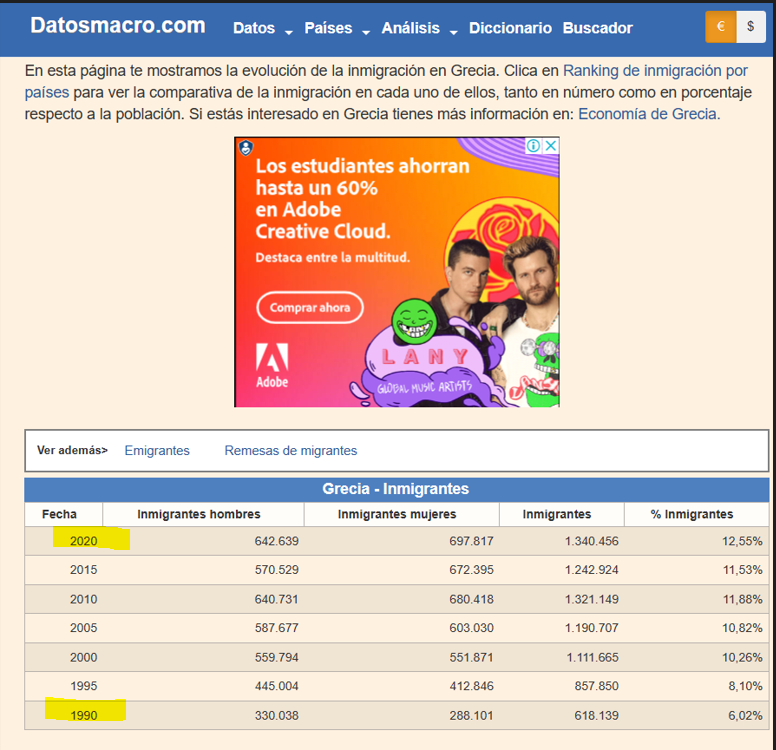776x750 pixels.
Task: Click the value 857.850
Action: (596, 686)
